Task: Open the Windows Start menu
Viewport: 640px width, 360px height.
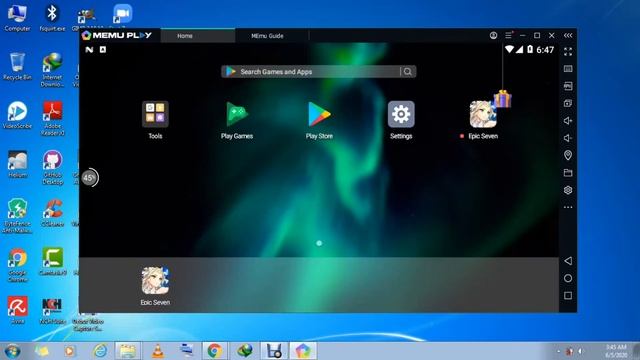Action: (12, 351)
